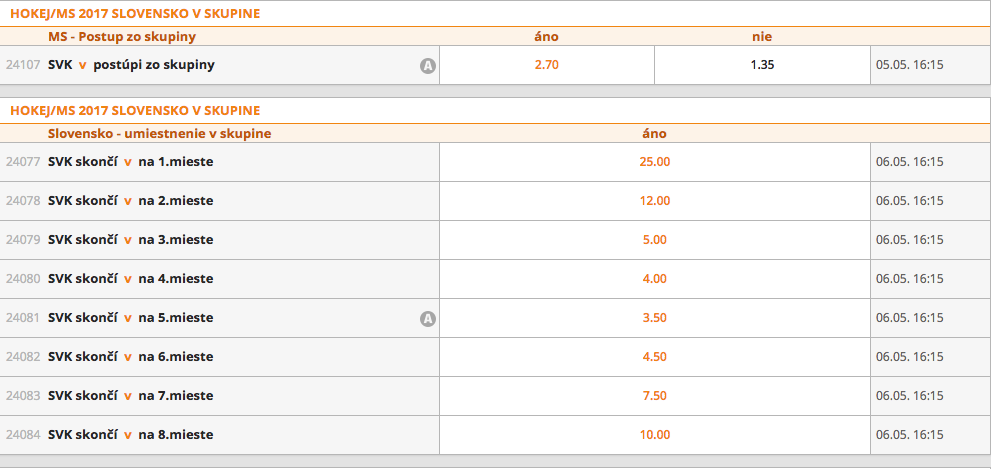The height and width of the screenshot is (469, 991).
Task: Click event number 24081
Action: point(22,318)
